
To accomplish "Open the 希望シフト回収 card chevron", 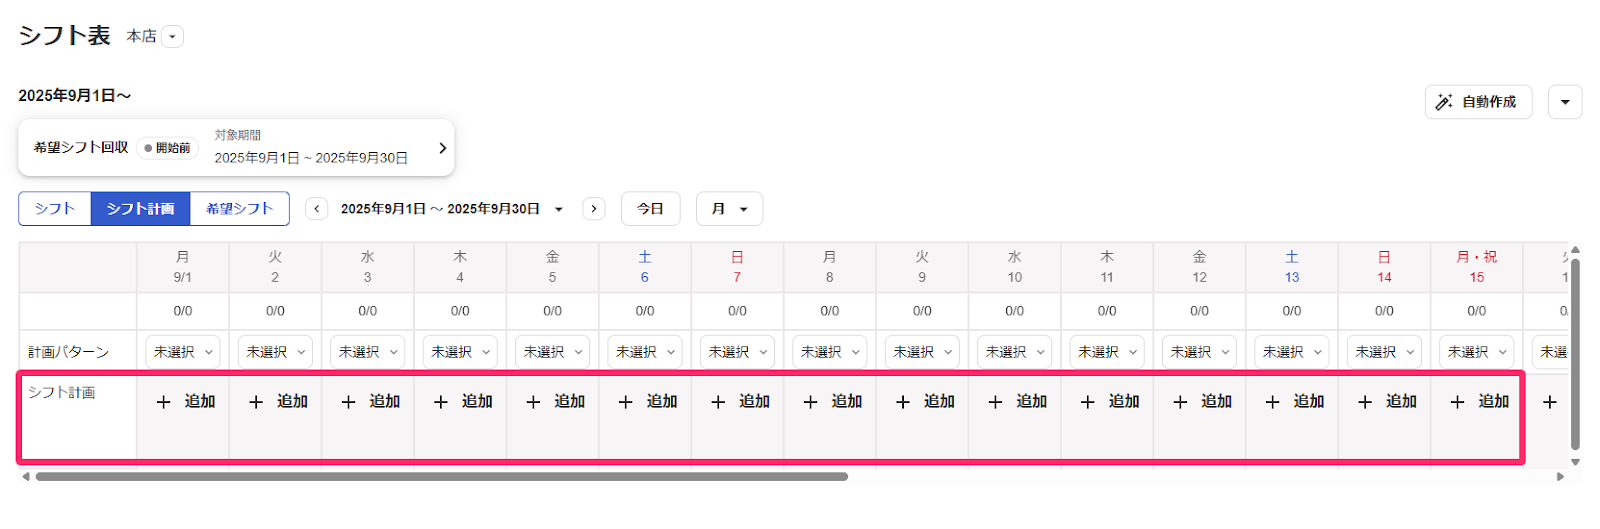I will point(442,148).
